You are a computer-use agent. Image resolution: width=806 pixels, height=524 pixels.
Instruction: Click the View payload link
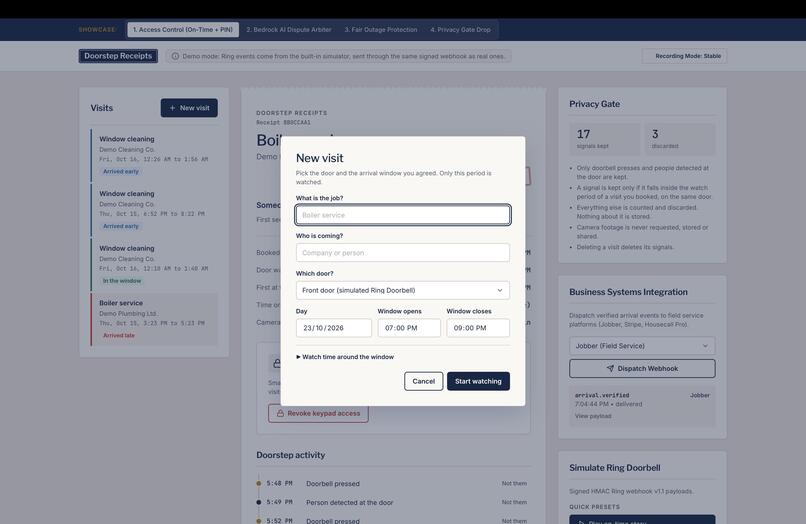[593, 416]
